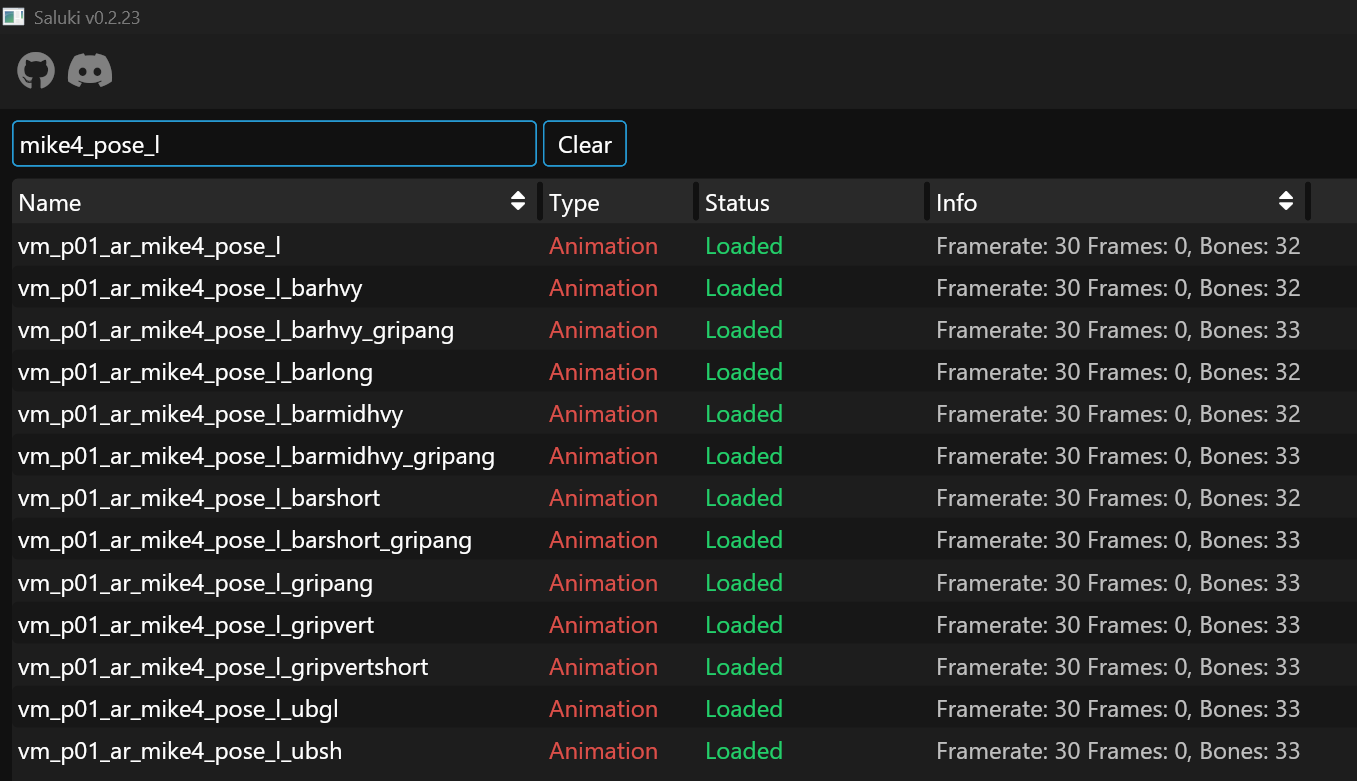Sort by the Name column arrows
Viewport: 1357px width, 781px height.
[x=518, y=201]
